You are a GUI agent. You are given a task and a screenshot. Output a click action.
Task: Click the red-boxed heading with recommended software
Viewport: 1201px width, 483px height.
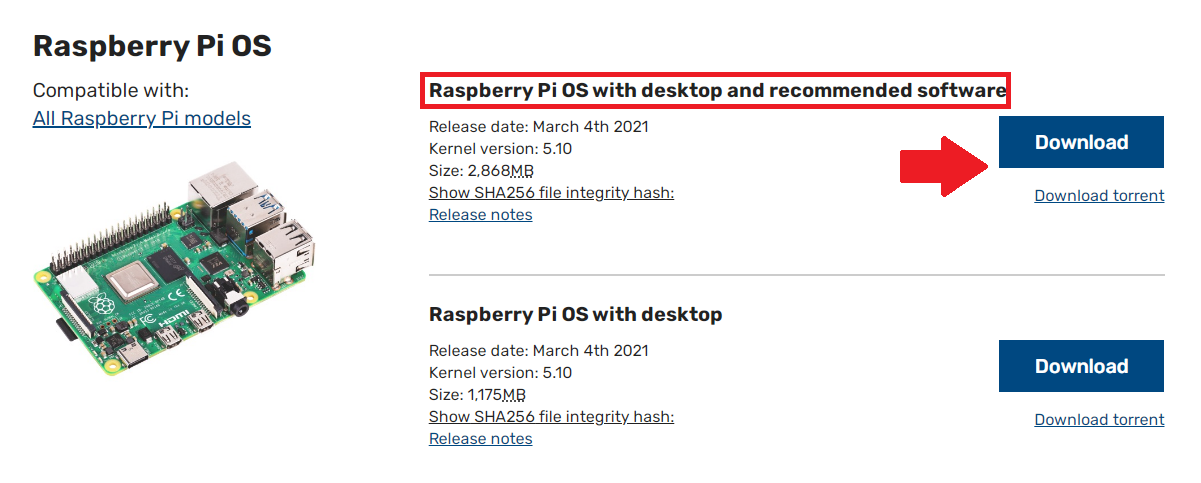717,91
